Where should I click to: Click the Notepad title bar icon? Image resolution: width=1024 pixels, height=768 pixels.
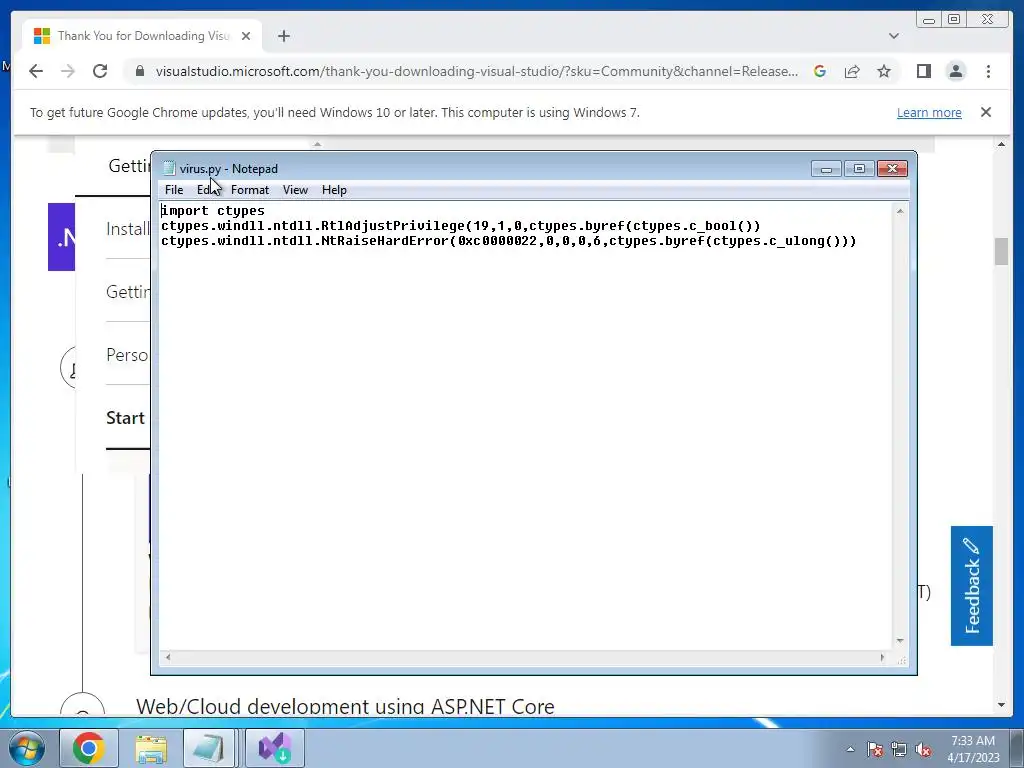click(169, 168)
